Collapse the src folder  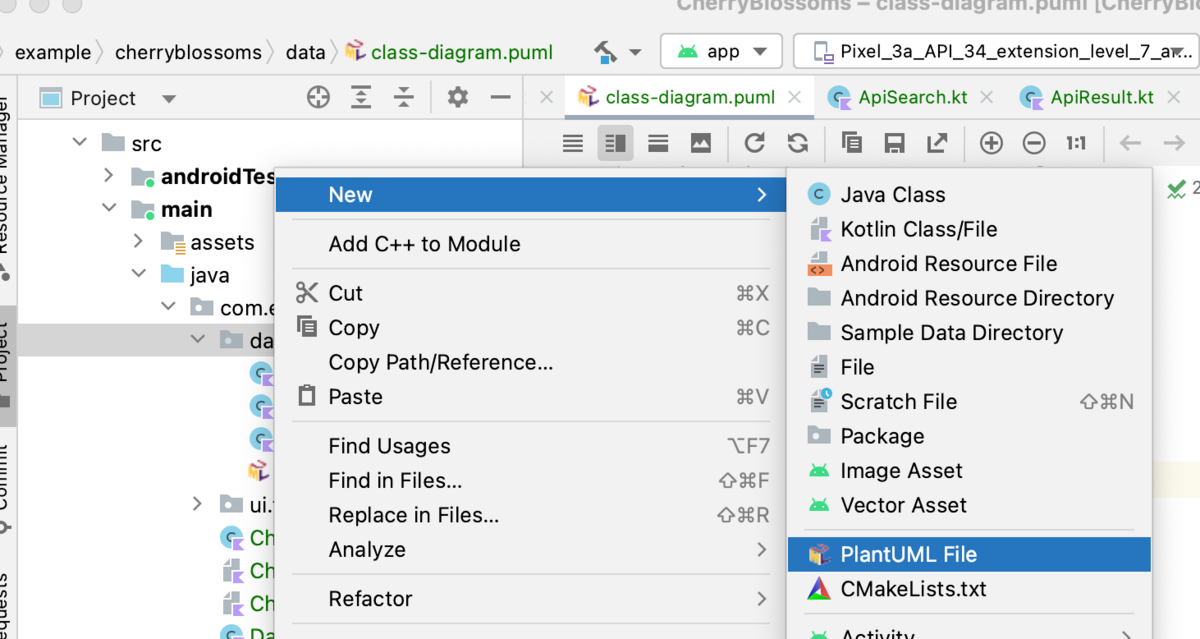80,144
